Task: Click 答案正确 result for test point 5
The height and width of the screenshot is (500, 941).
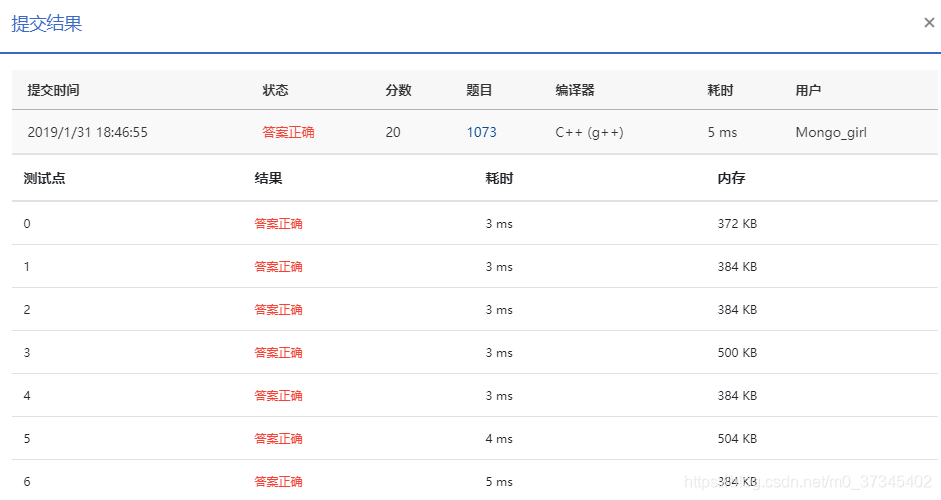Action: 278,439
